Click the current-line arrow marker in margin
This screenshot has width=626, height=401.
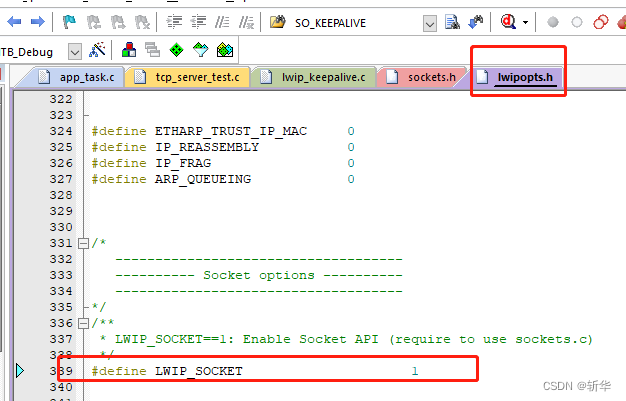pyautogui.click(x=20, y=371)
